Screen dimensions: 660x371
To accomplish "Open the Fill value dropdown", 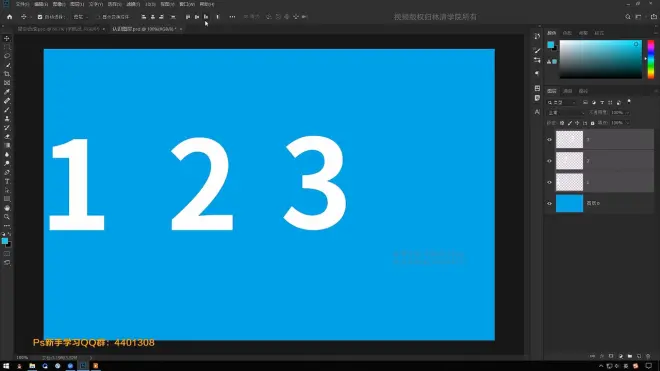I will [x=627, y=123].
